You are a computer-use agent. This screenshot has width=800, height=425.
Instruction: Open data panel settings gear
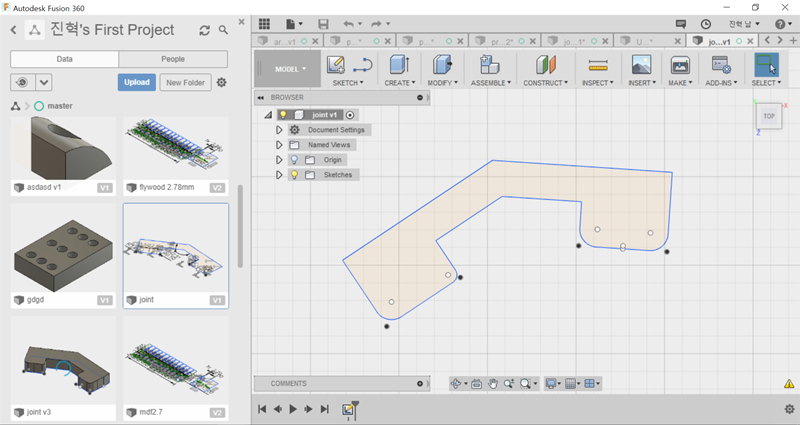coord(221,82)
